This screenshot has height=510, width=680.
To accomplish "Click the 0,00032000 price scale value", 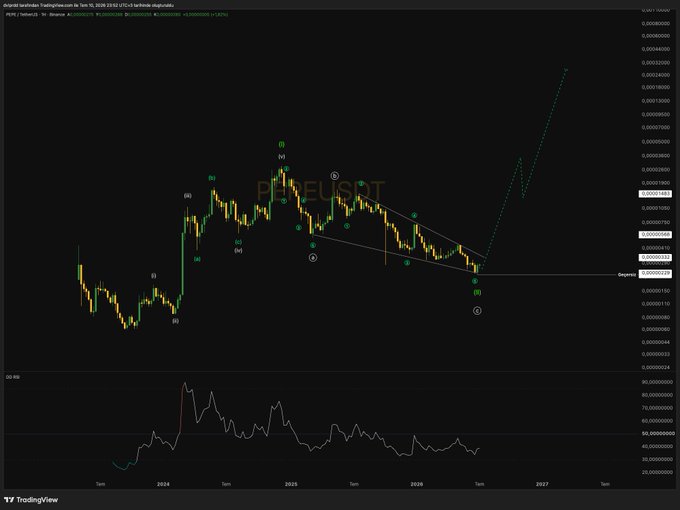I will click(x=655, y=63).
